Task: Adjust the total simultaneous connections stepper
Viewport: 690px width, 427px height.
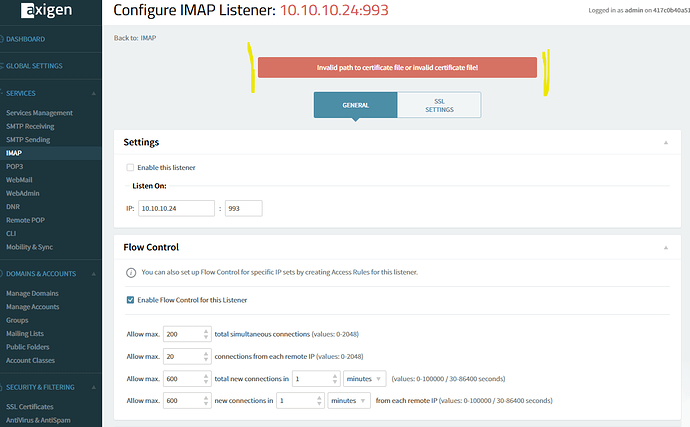Action: (205, 333)
